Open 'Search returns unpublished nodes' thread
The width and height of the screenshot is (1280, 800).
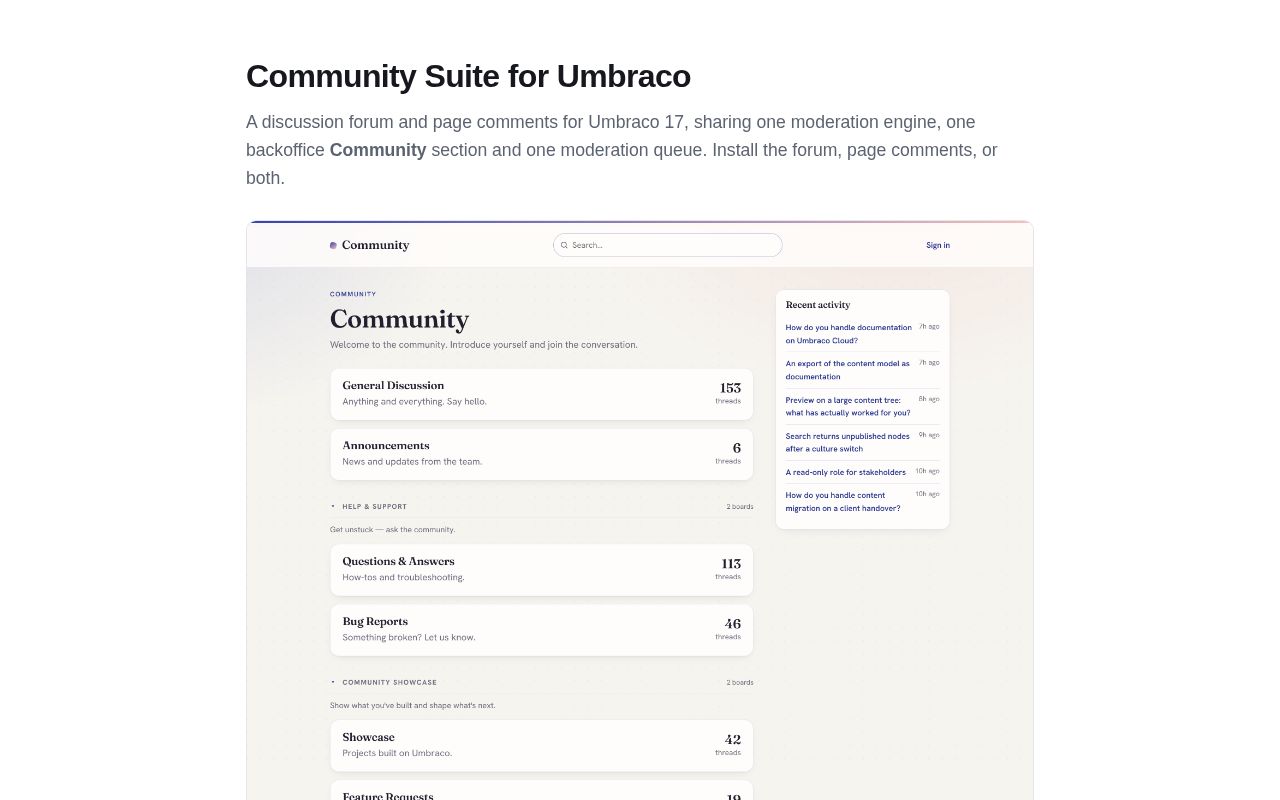(x=847, y=442)
